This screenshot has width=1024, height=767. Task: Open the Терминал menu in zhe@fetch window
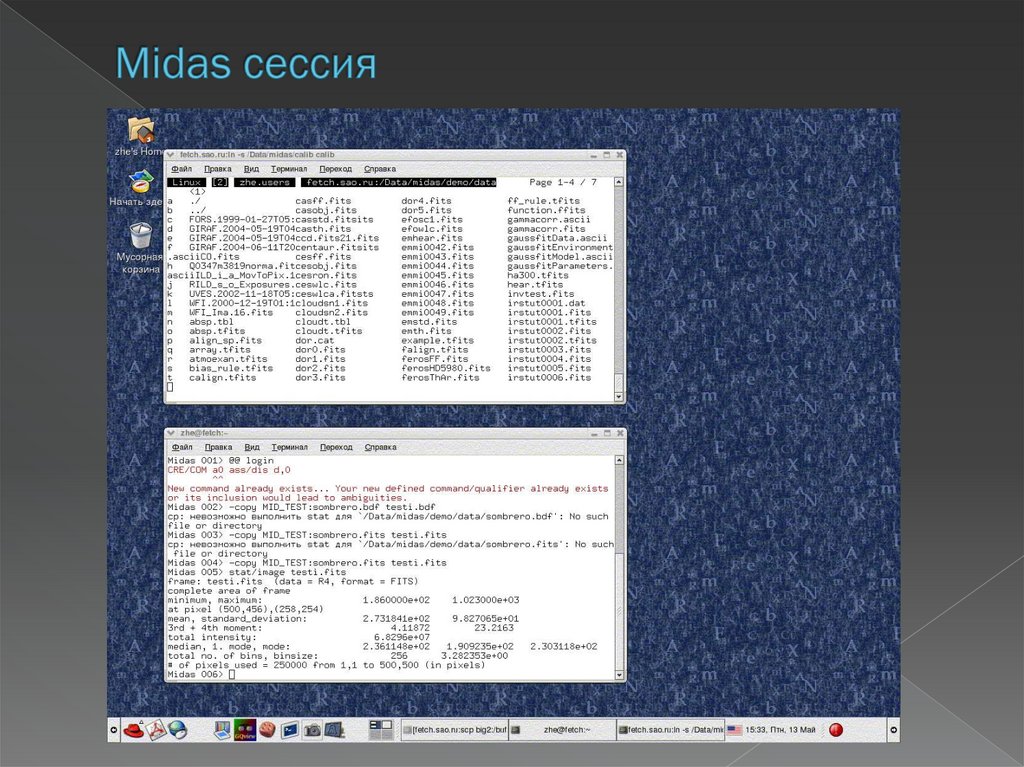289,447
